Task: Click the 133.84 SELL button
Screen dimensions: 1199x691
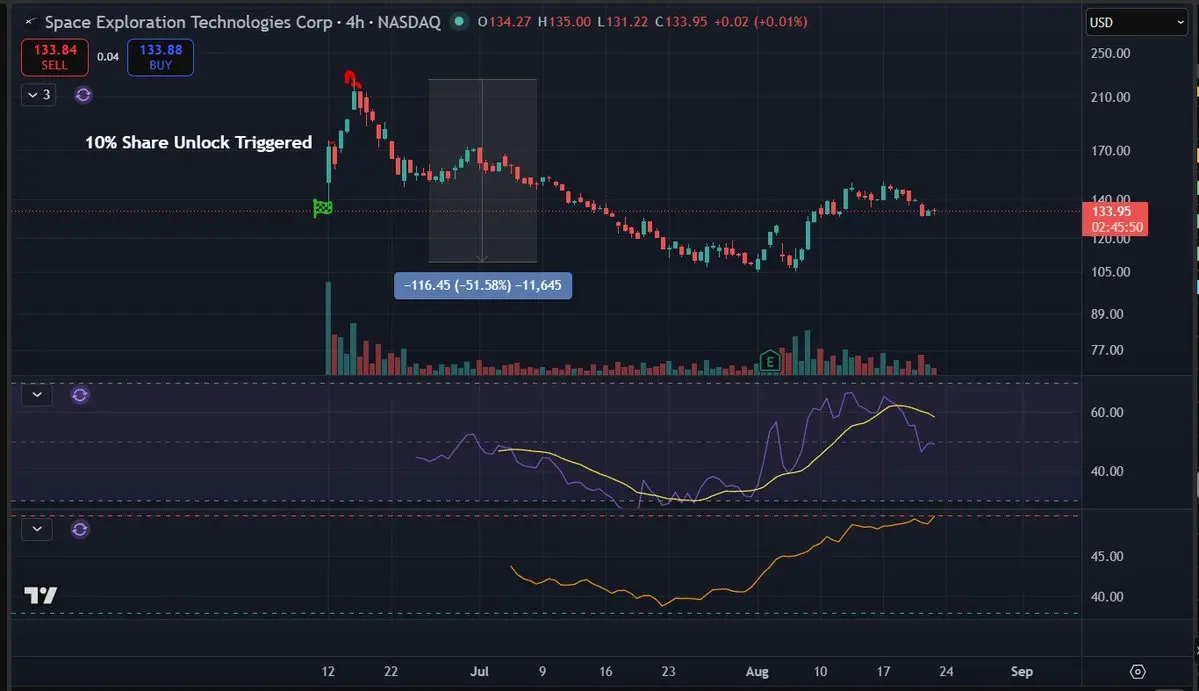Action: click(x=54, y=57)
